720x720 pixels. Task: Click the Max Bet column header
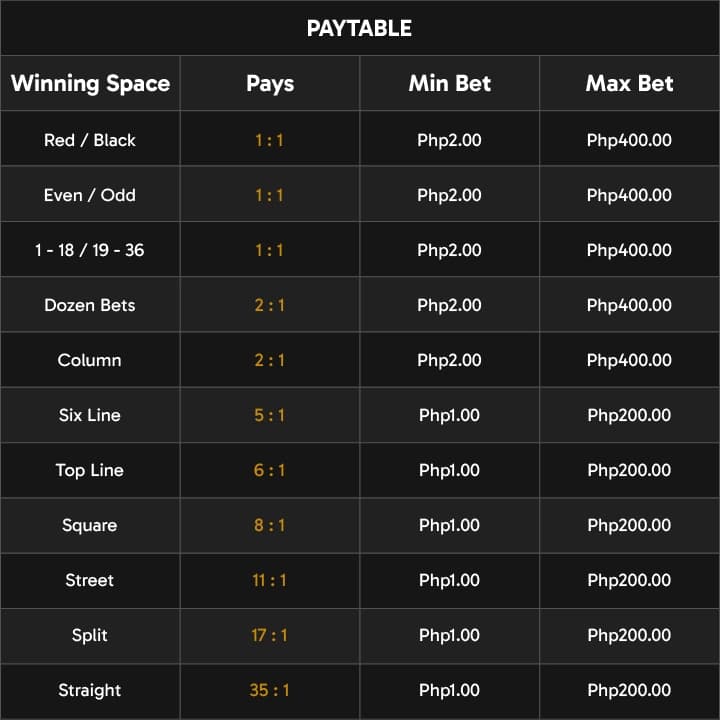[x=629, y=83]
